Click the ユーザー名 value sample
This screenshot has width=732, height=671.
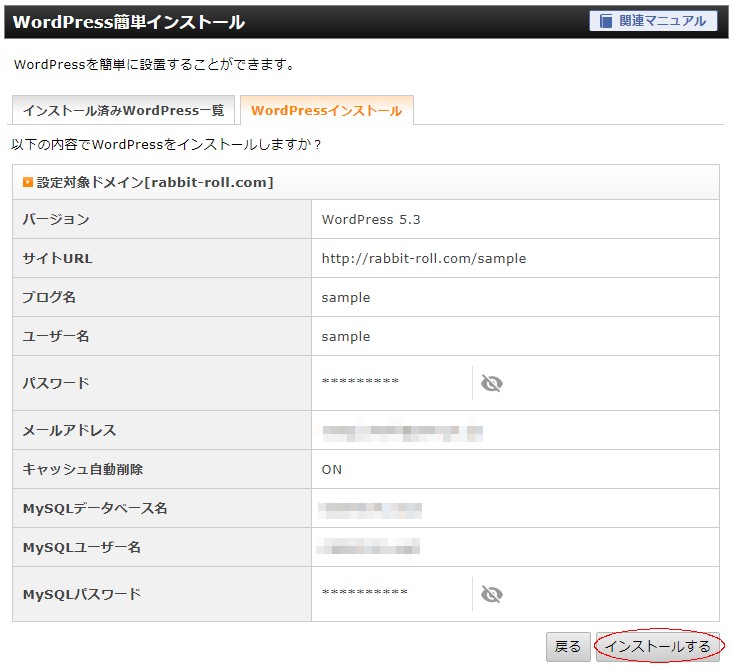click(x=346, y=337)
